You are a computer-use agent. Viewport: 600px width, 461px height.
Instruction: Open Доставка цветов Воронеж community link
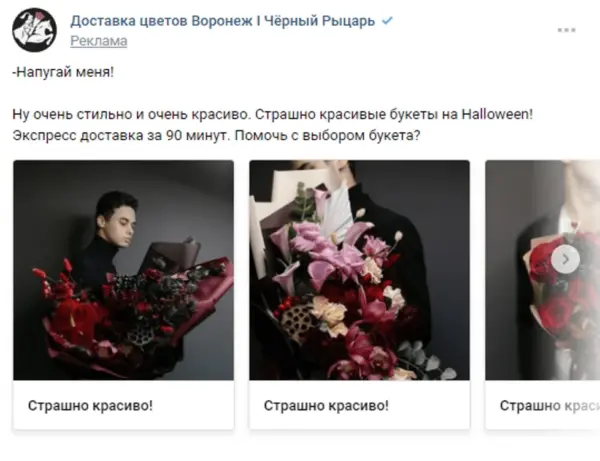pos(222,21)
